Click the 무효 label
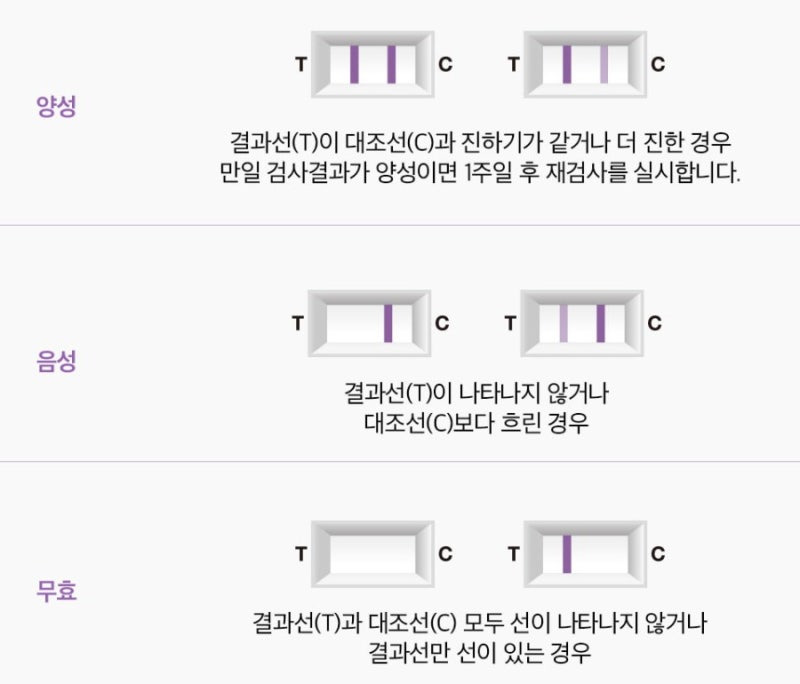This screenshot has height=684, width=800. (56, 591)
